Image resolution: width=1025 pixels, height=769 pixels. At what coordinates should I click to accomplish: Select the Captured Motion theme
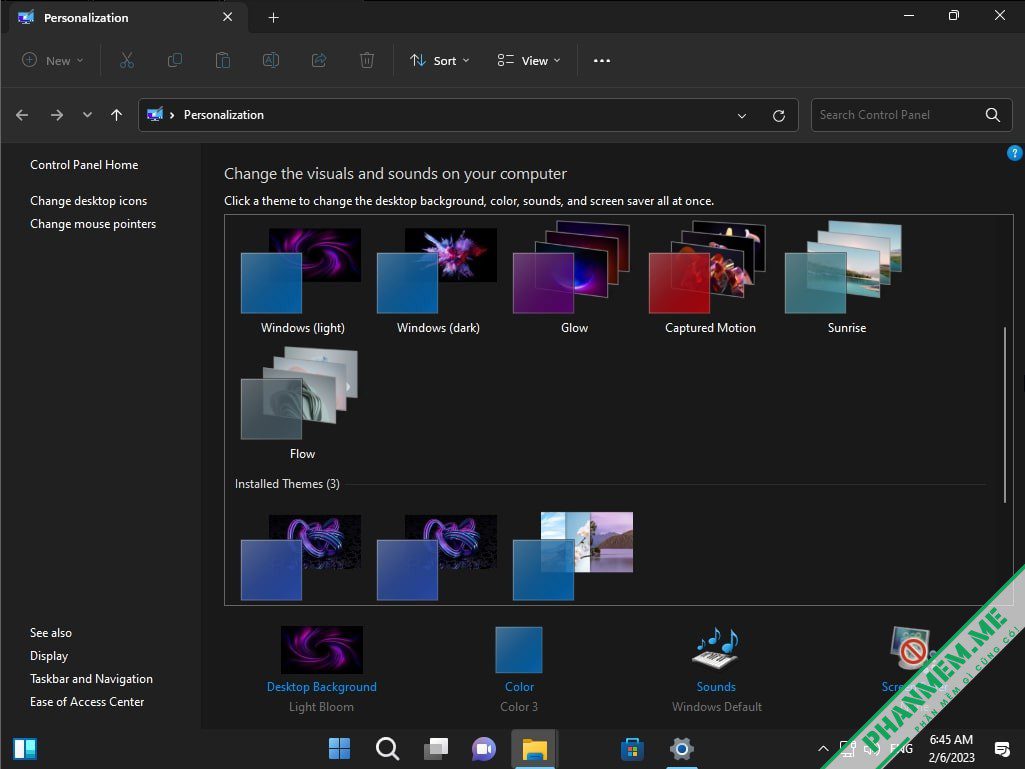click(710, 280)
